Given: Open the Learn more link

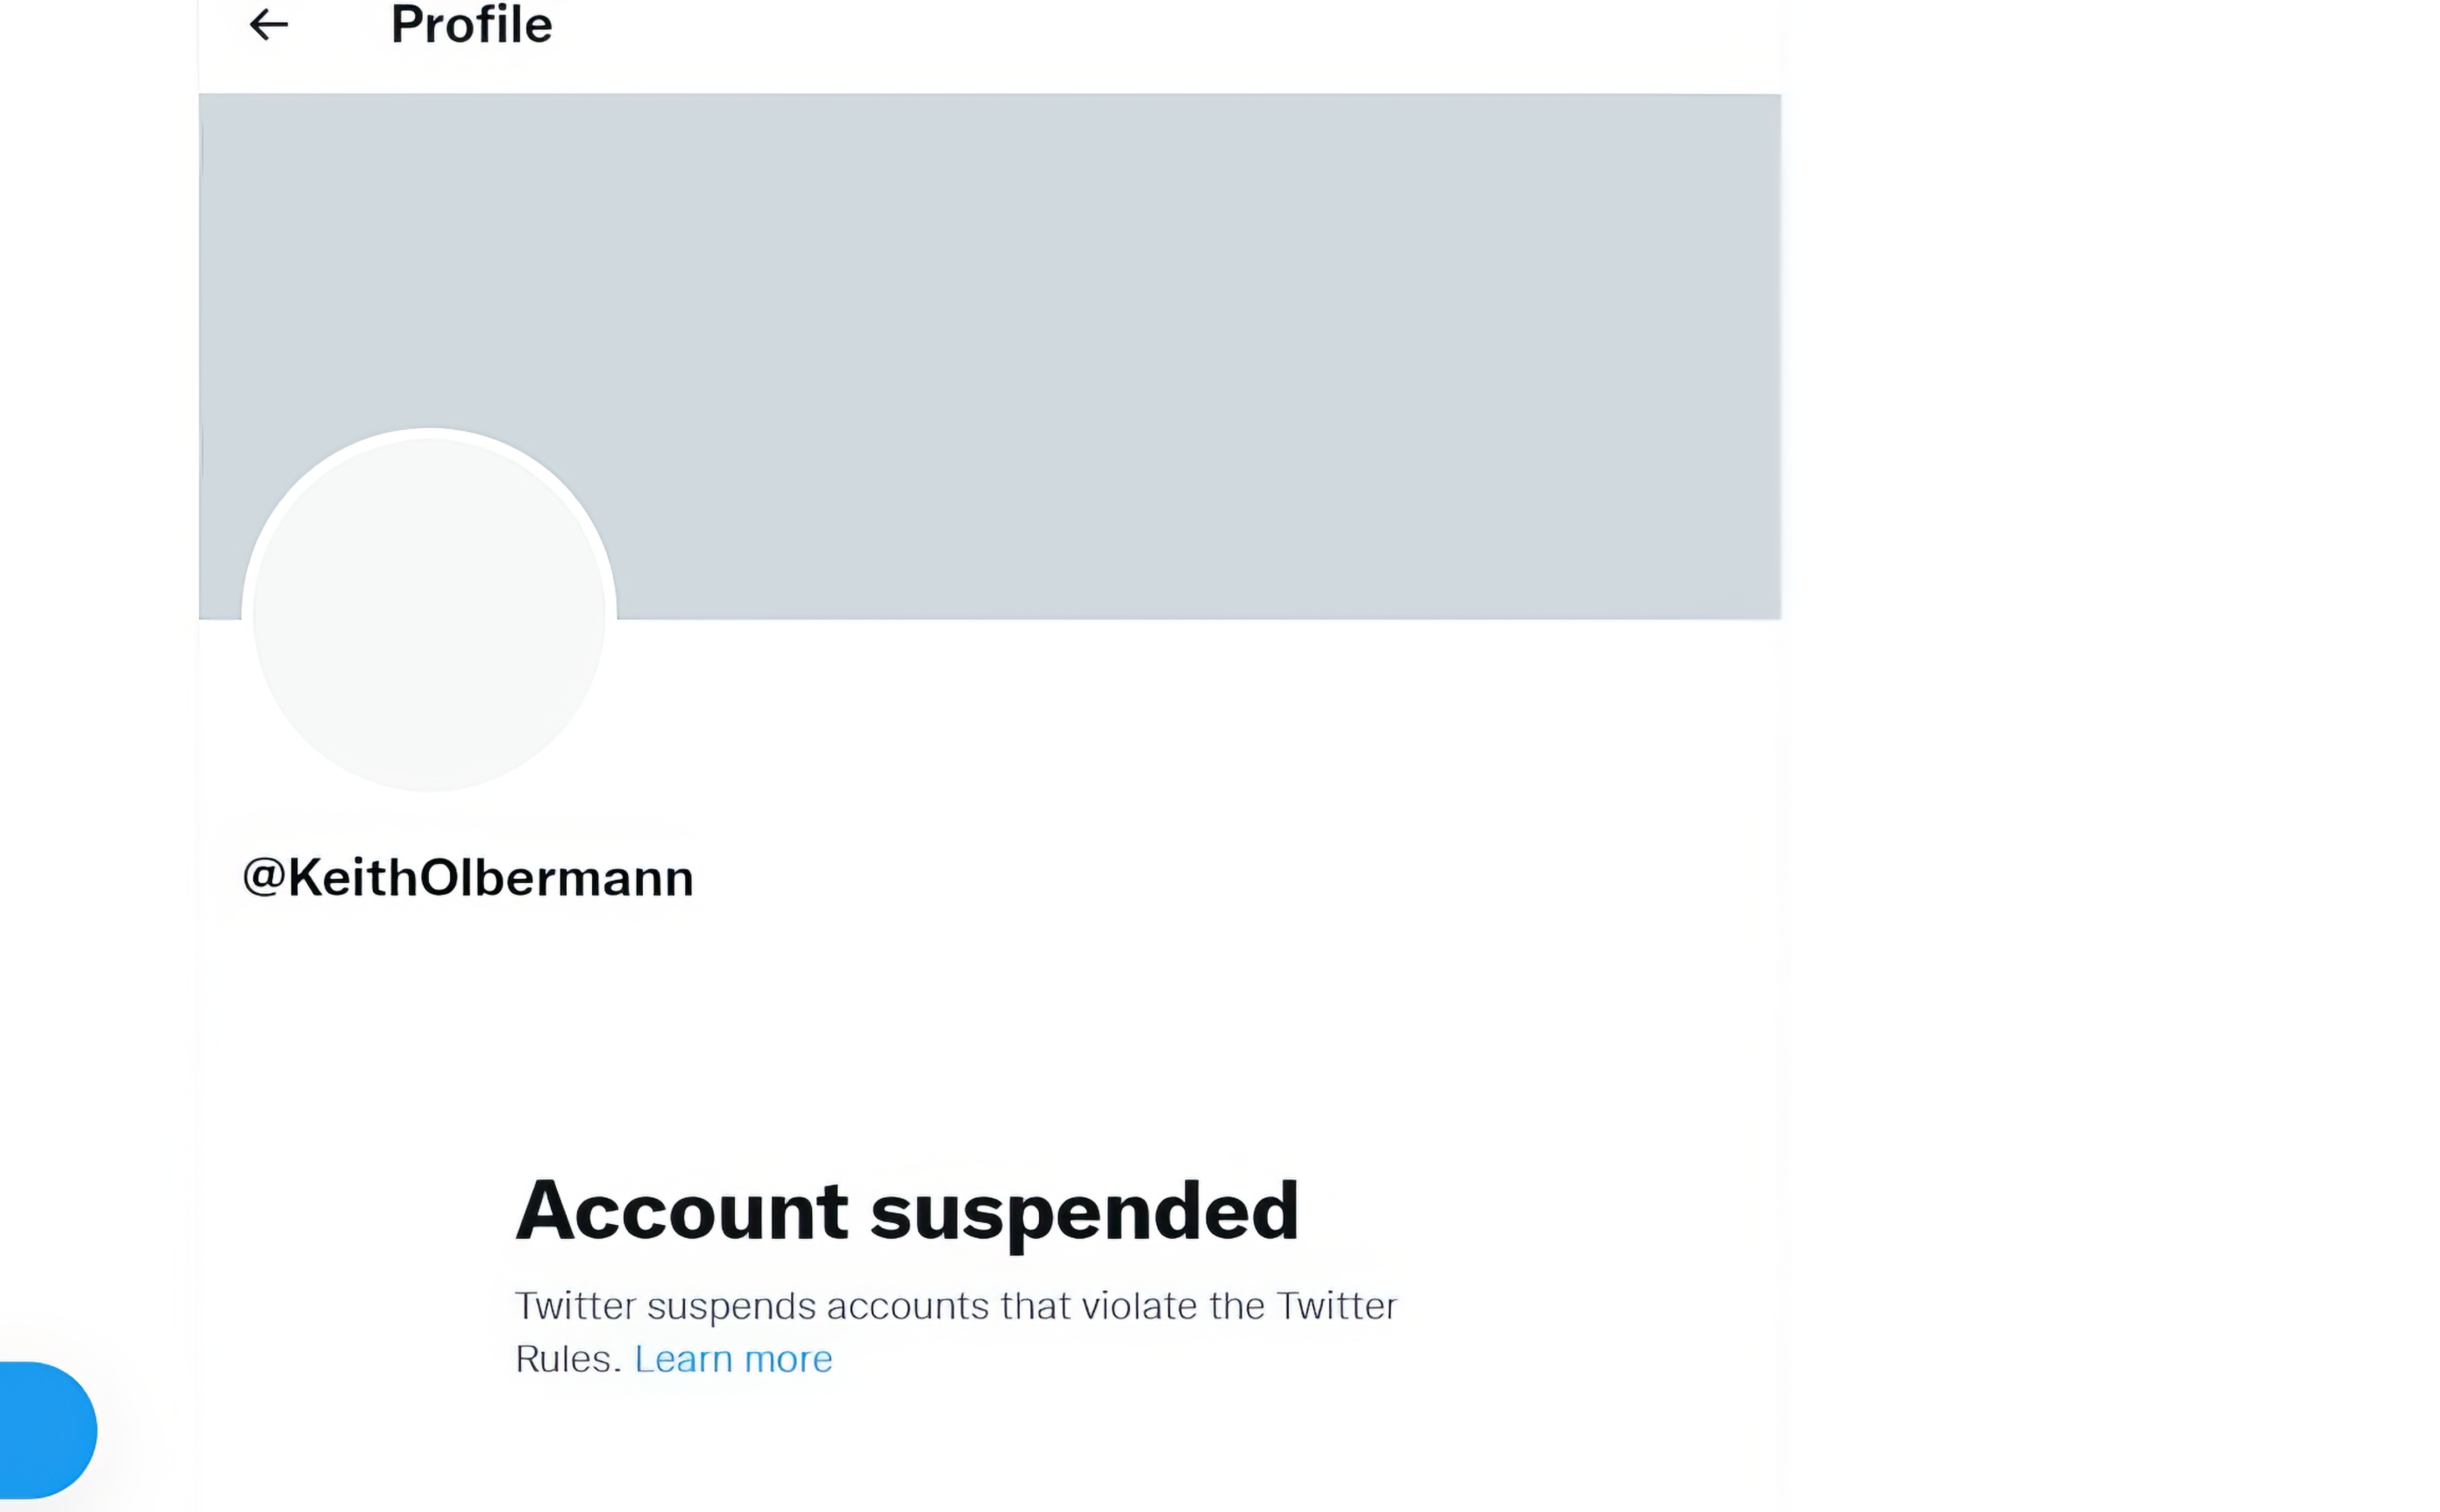Looking at the screenshot, I should [733, 1359].
